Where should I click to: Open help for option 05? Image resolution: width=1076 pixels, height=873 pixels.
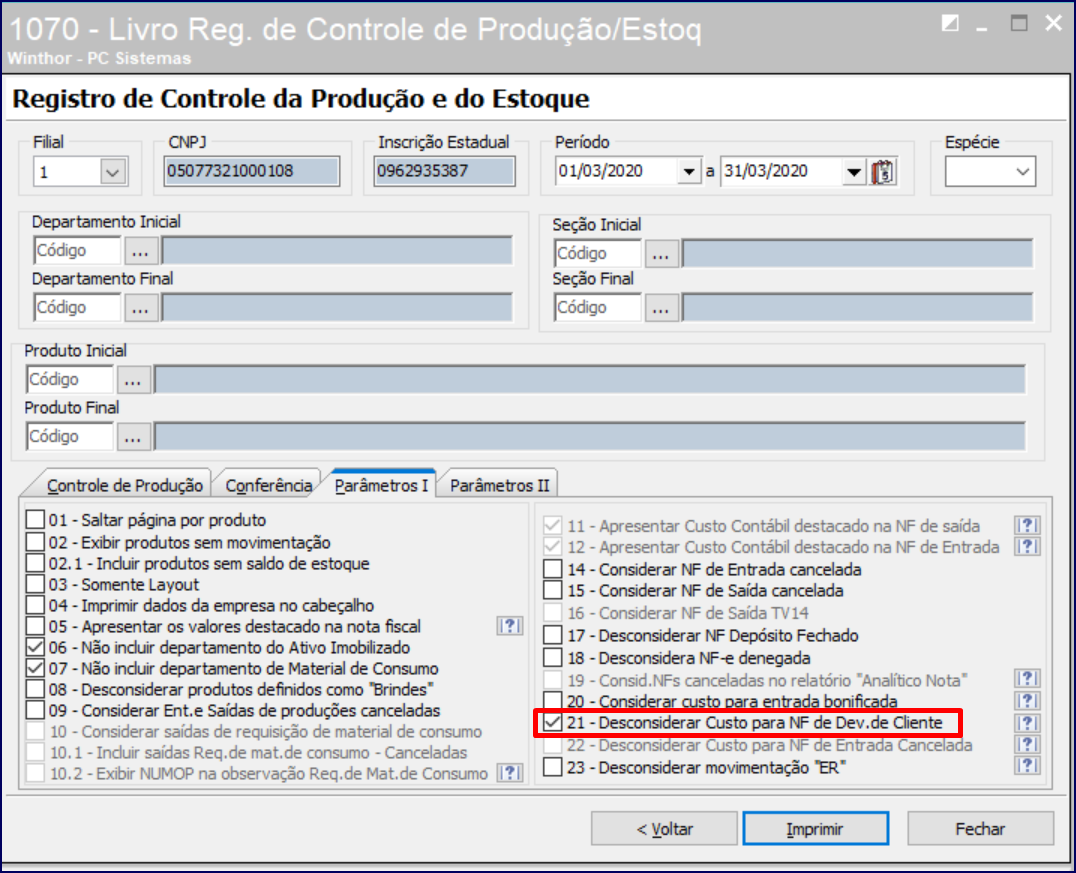click(x=510, y=626)
